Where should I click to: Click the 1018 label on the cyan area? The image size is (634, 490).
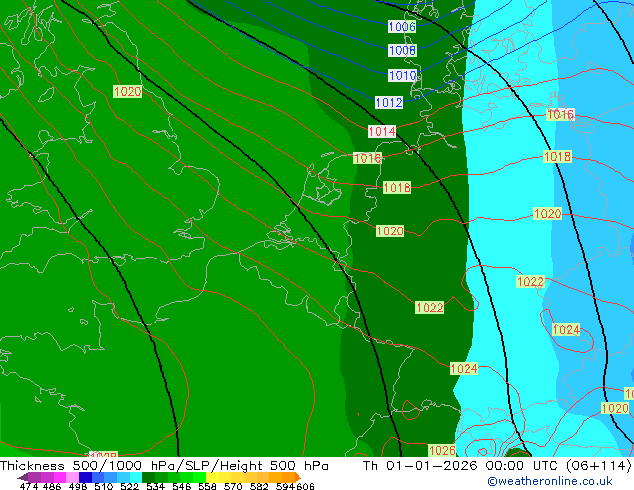click(557, 156)
